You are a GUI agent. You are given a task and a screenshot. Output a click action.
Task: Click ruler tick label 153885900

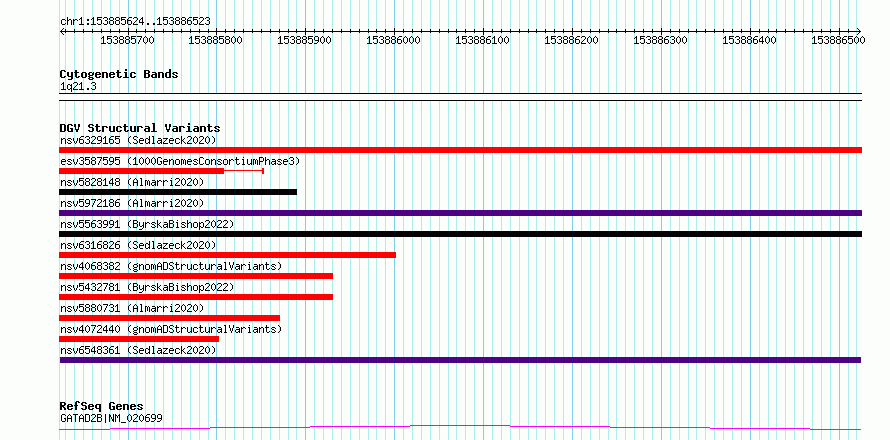click(305, 40)
